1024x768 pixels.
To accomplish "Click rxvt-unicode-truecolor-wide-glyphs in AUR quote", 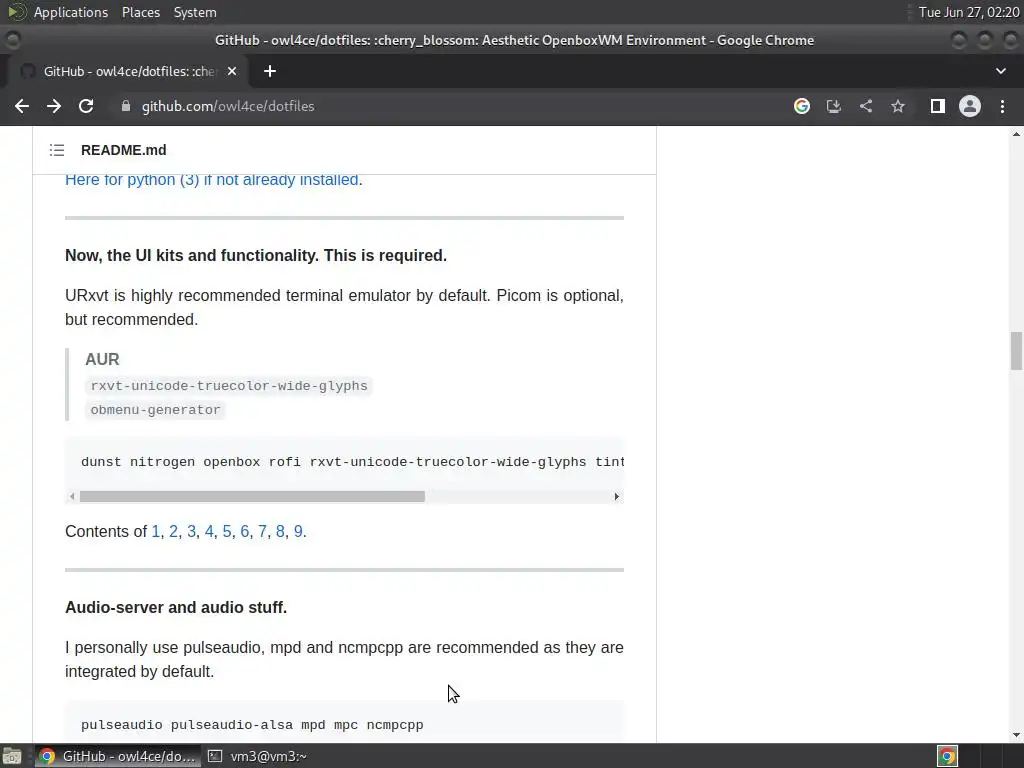I will point(229,386).
